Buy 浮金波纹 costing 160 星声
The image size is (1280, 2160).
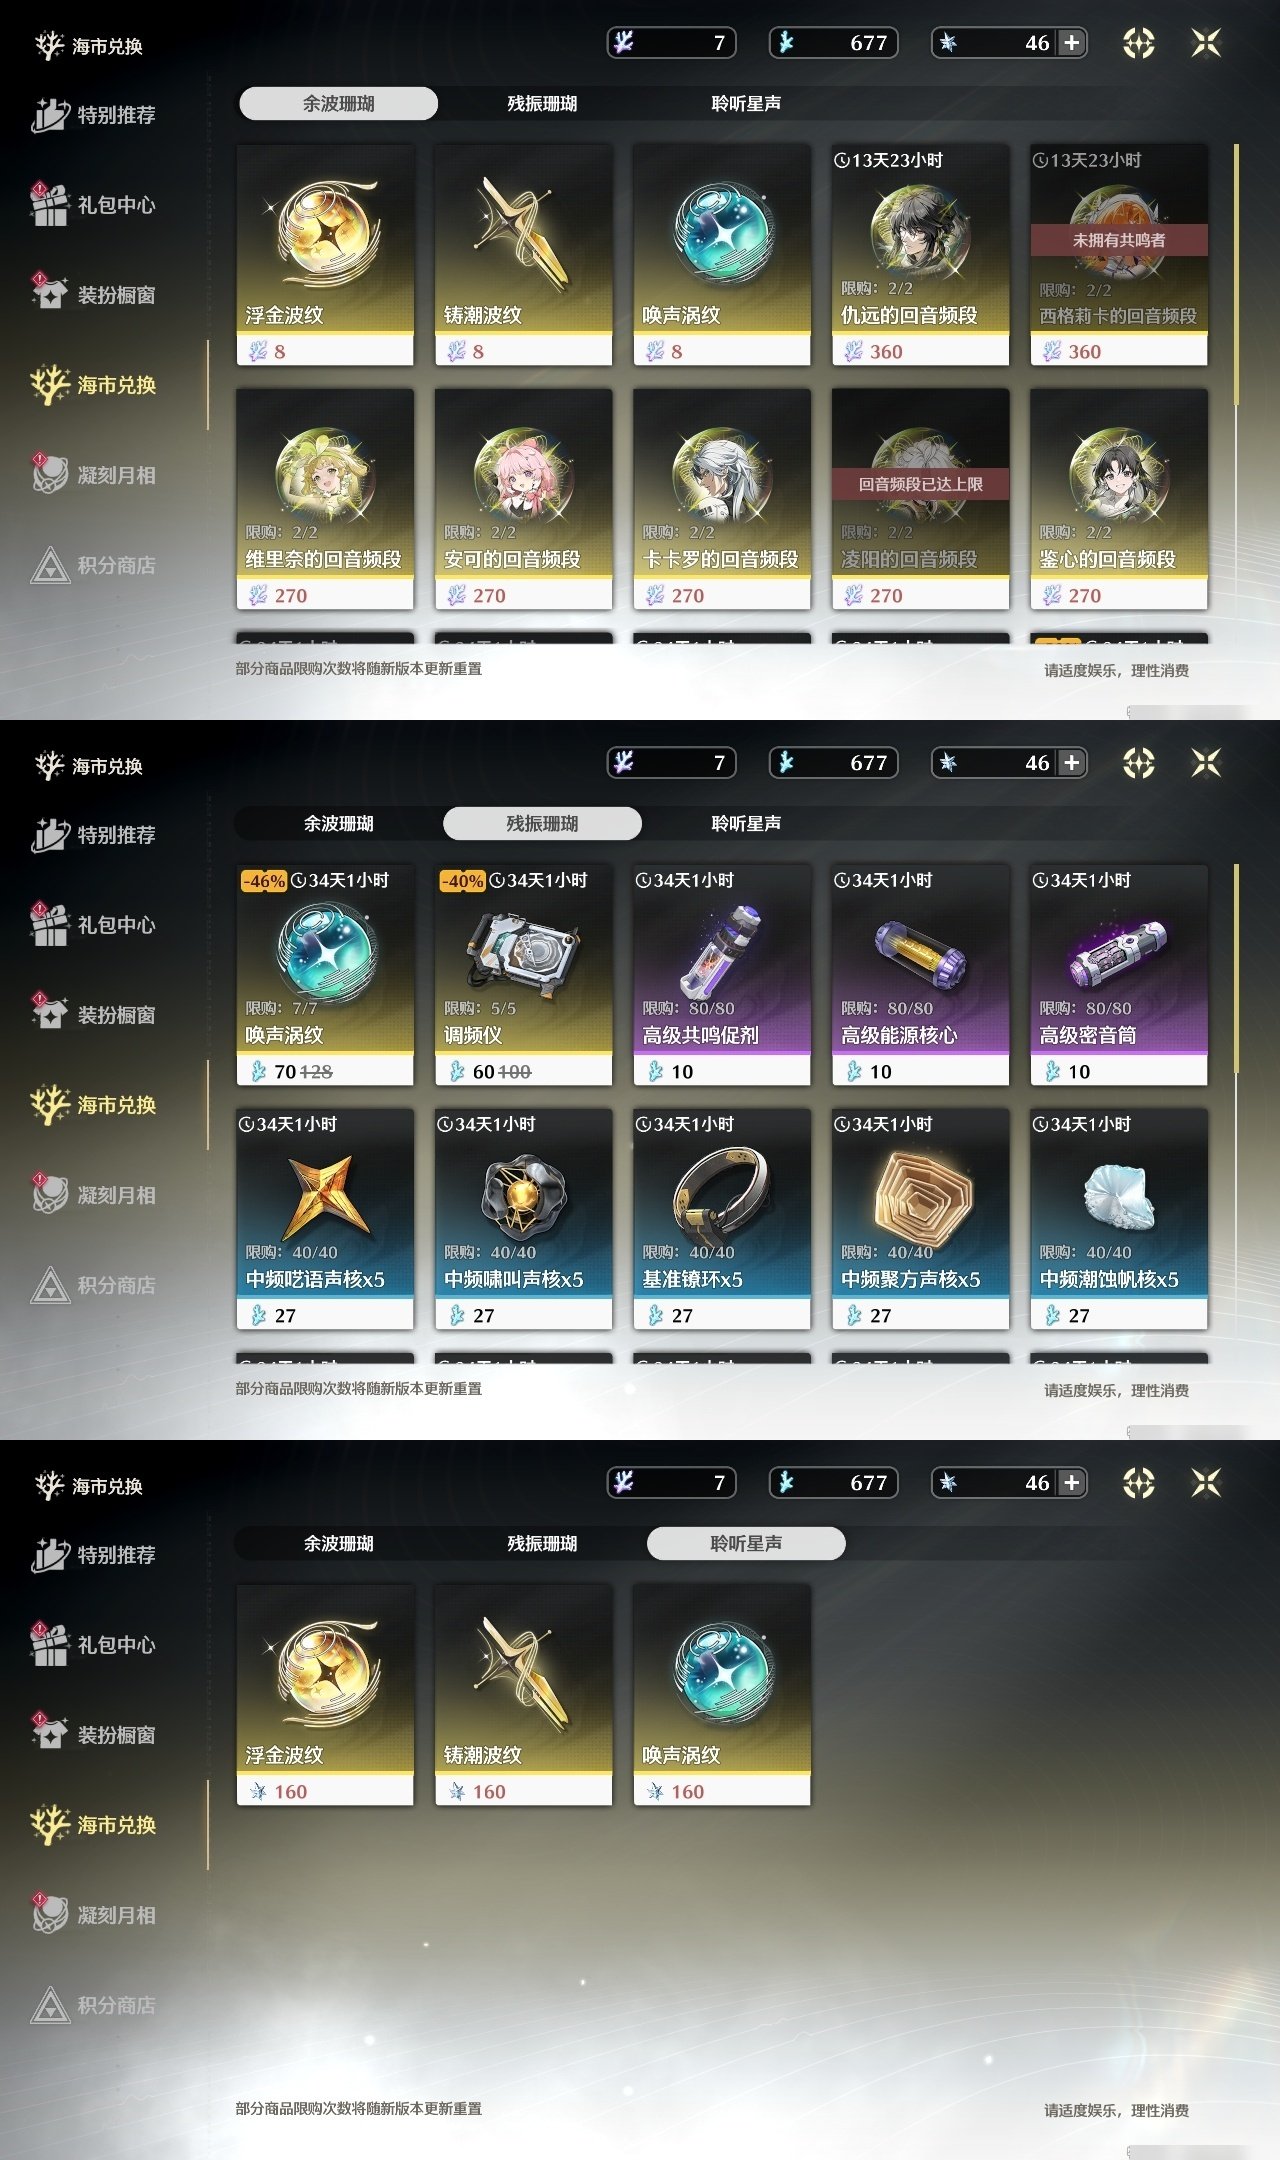(x=325, y=1695)
